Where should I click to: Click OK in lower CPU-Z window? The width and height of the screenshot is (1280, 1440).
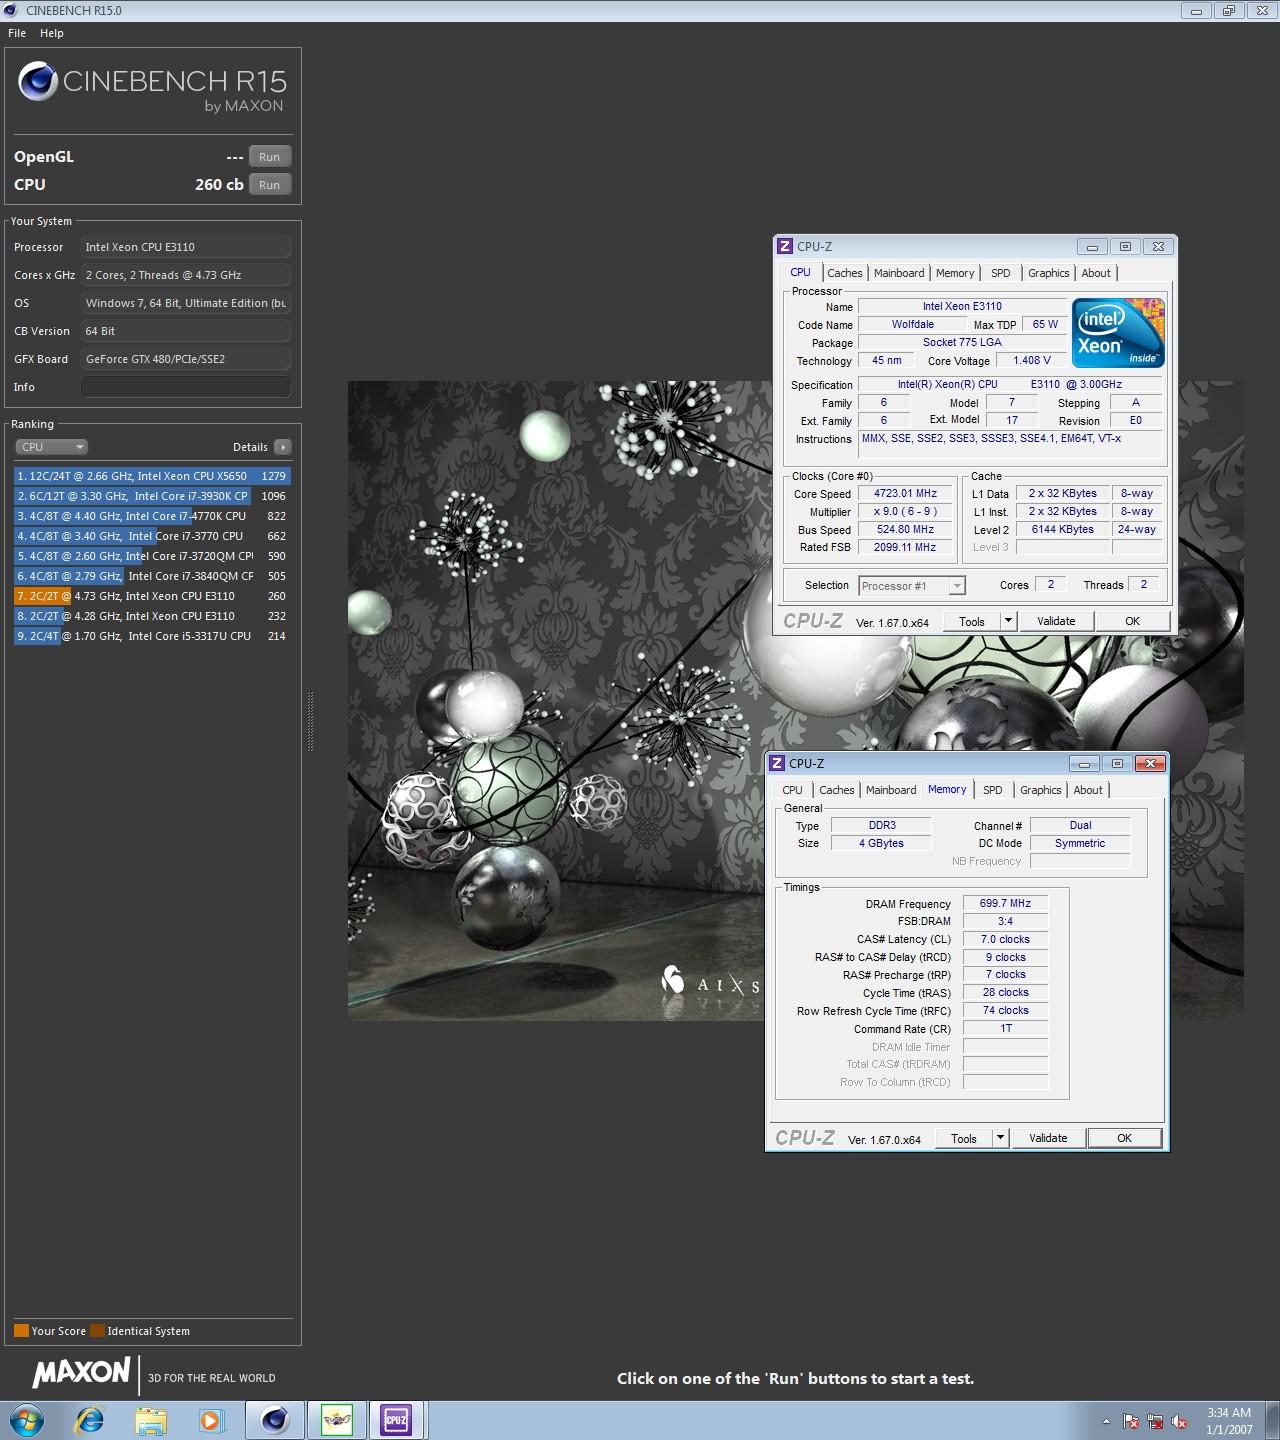1124,1138
